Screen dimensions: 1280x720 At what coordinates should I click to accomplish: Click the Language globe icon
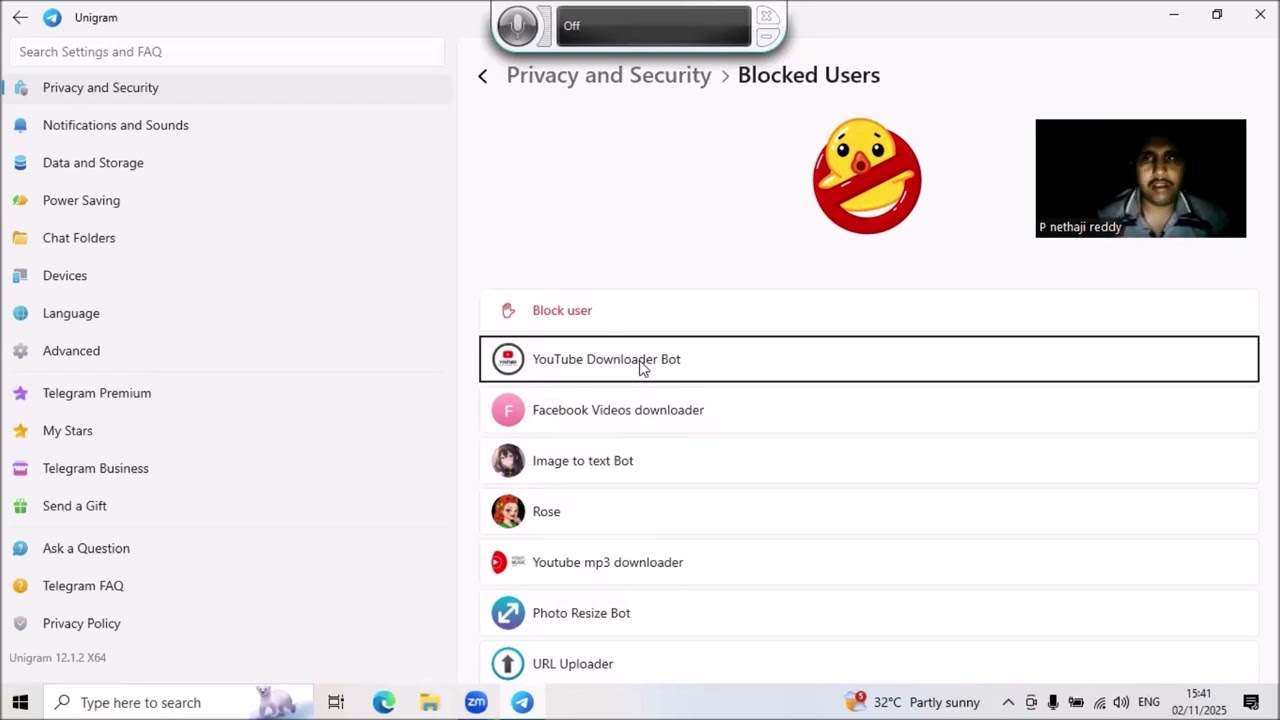pos(20,313)
